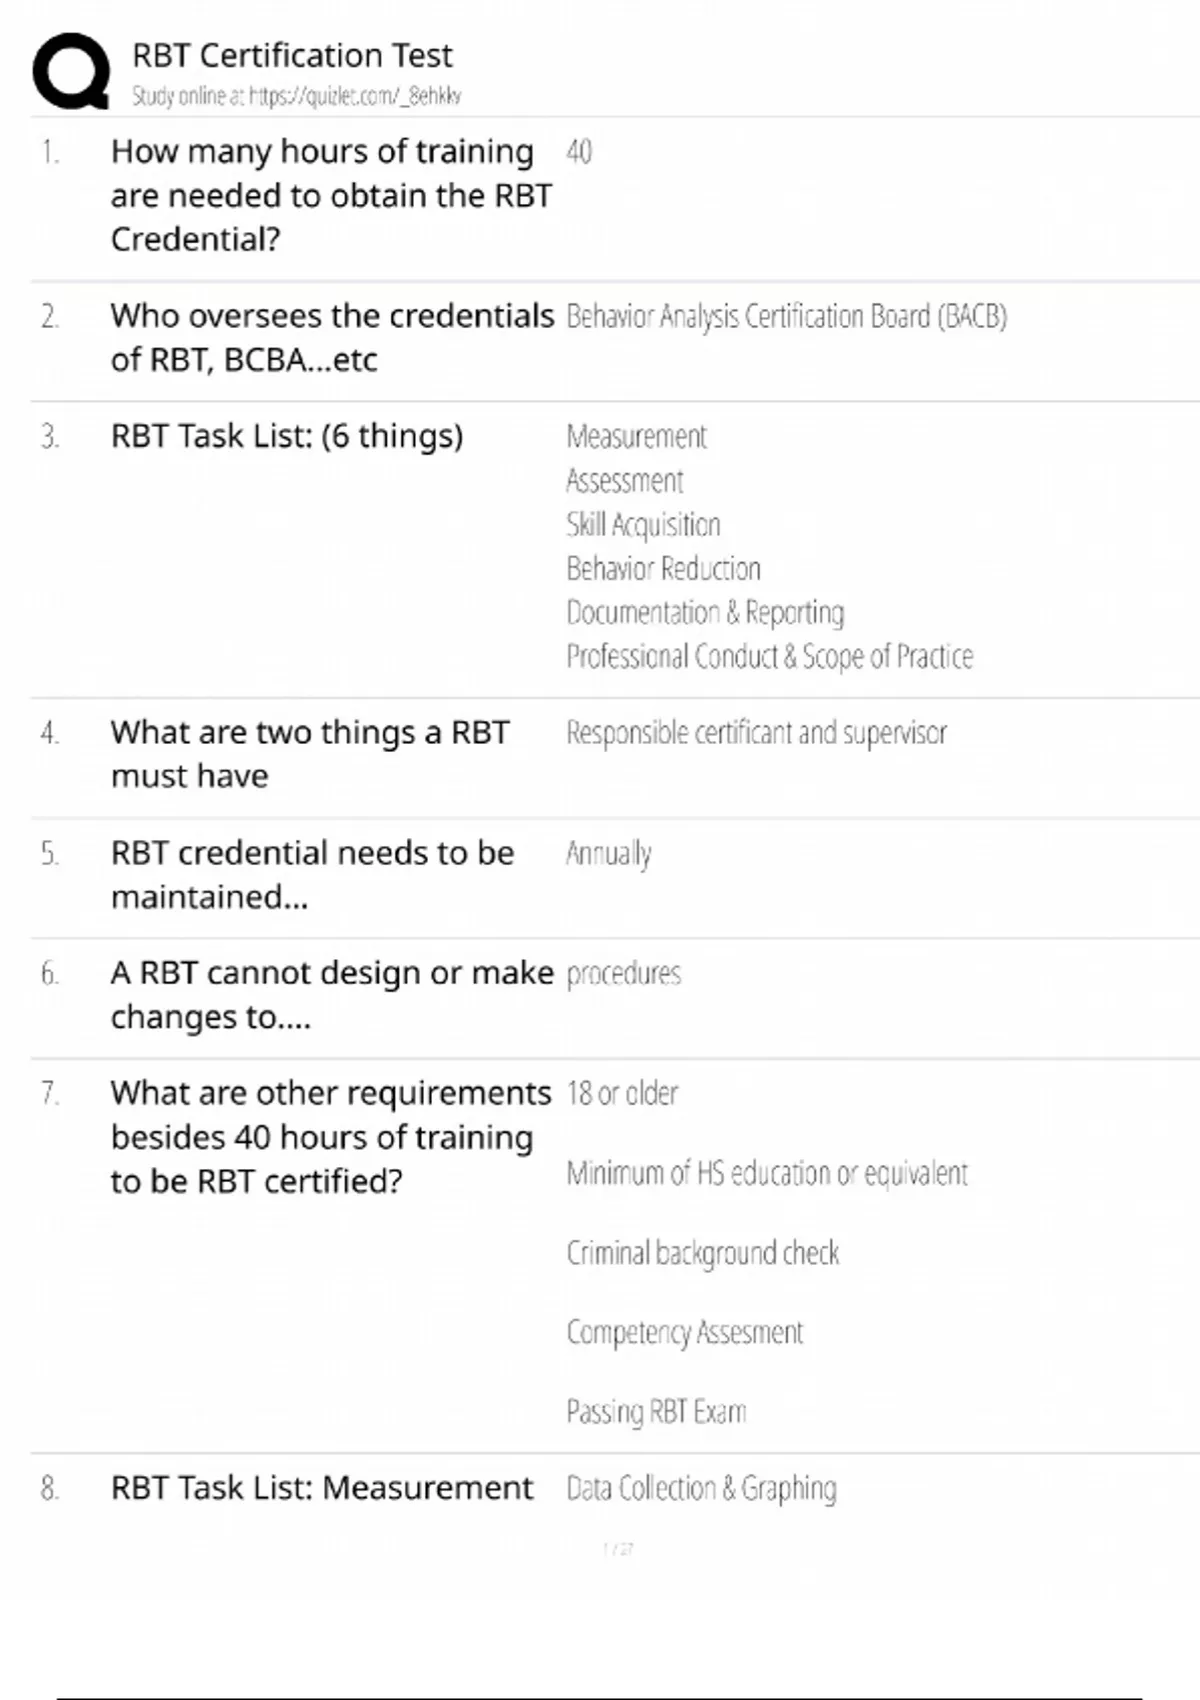
Task: Click the answer "40"
Action: (579, 152)
